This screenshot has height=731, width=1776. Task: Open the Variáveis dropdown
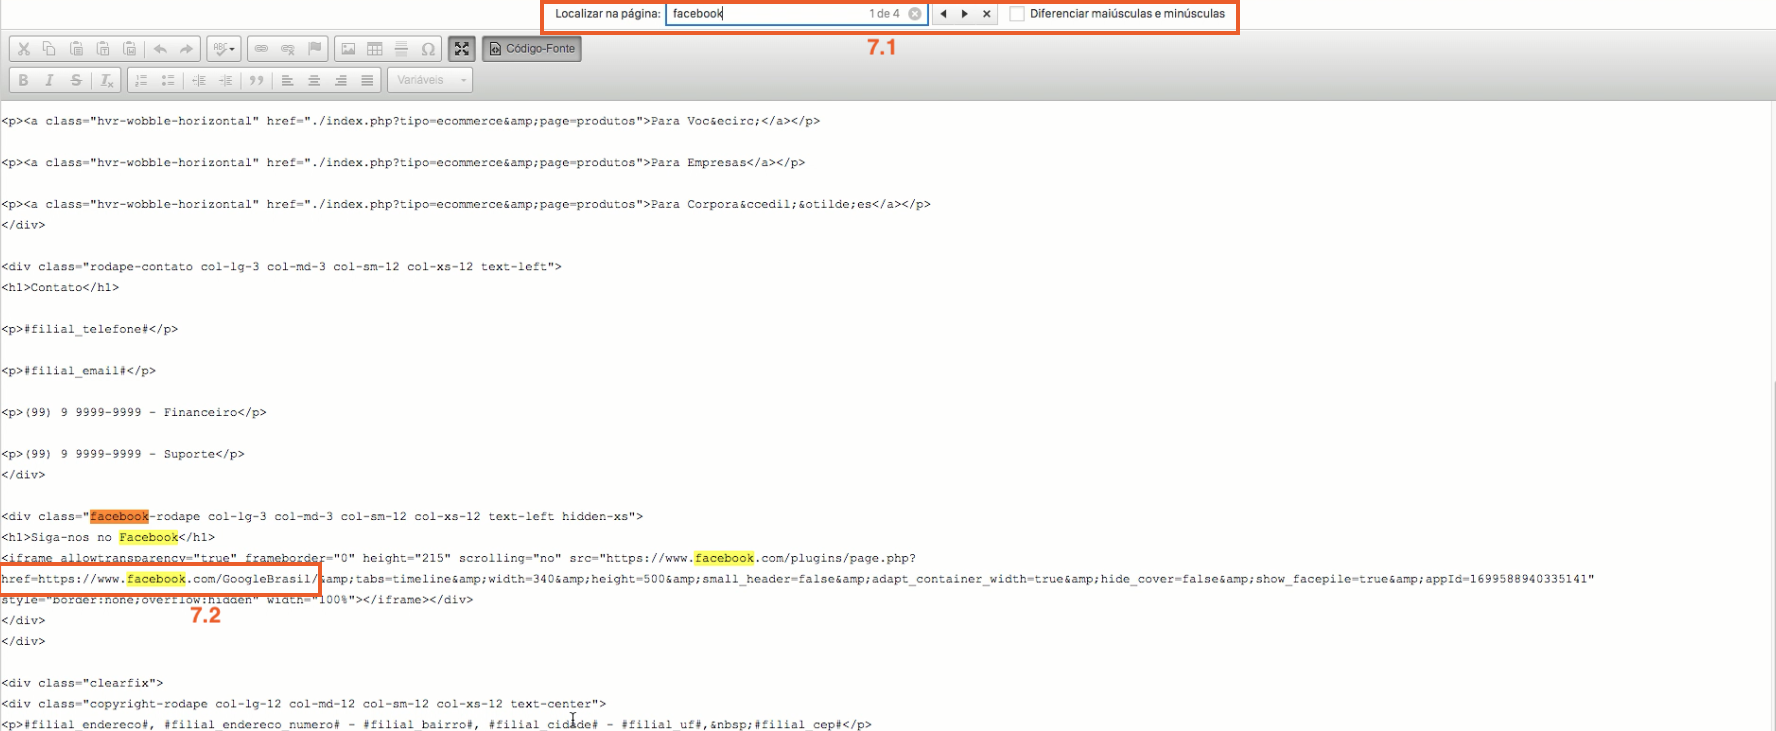click(x=430, y=80)
